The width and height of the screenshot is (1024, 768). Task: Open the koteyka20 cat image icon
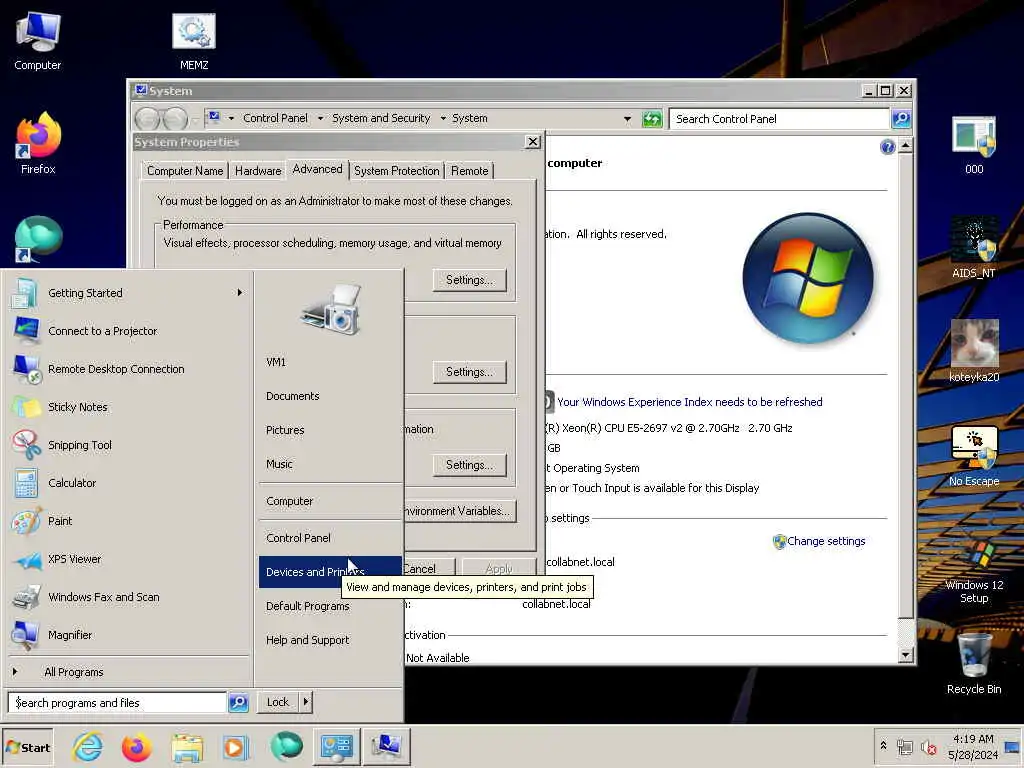tap(974, 351)
